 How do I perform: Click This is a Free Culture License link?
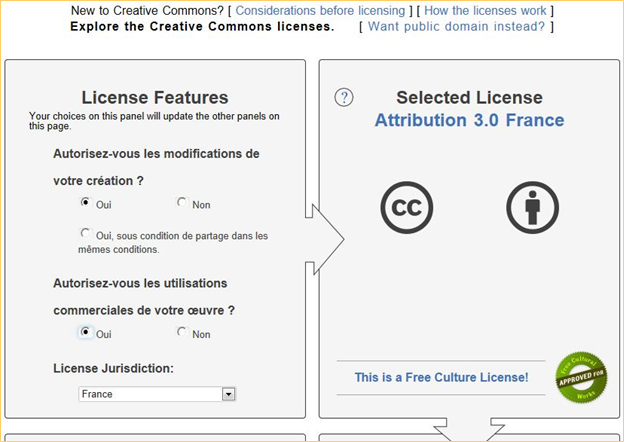[441, 377]
